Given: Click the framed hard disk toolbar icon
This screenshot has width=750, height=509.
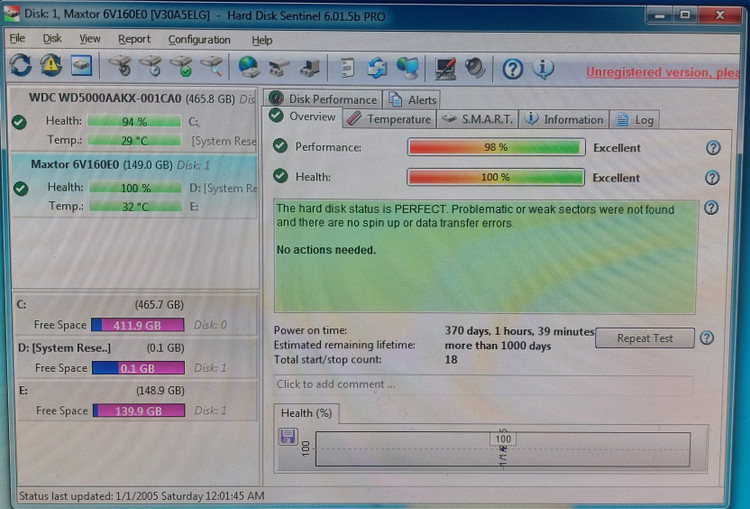Looking at the screenshot, I should tap(81, 65).
